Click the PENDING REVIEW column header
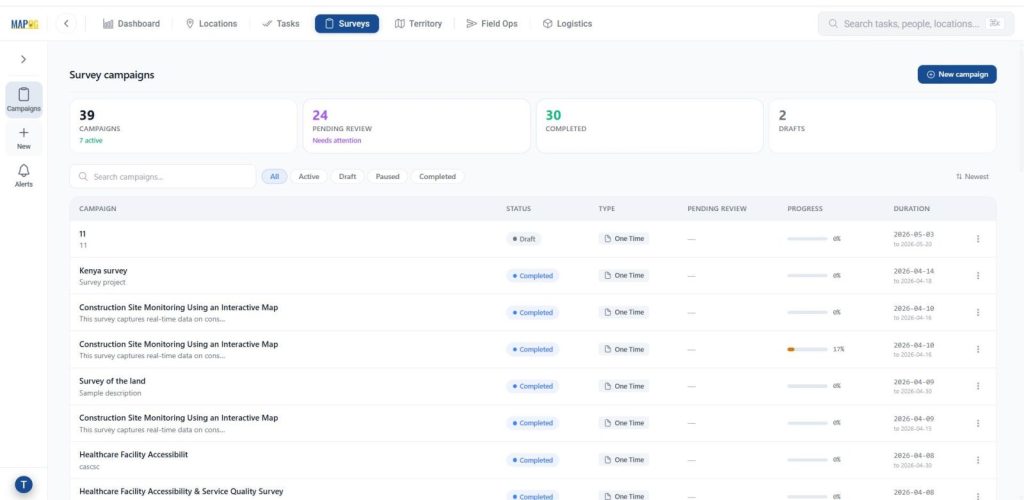1024x500 pixels. [716, 209]
